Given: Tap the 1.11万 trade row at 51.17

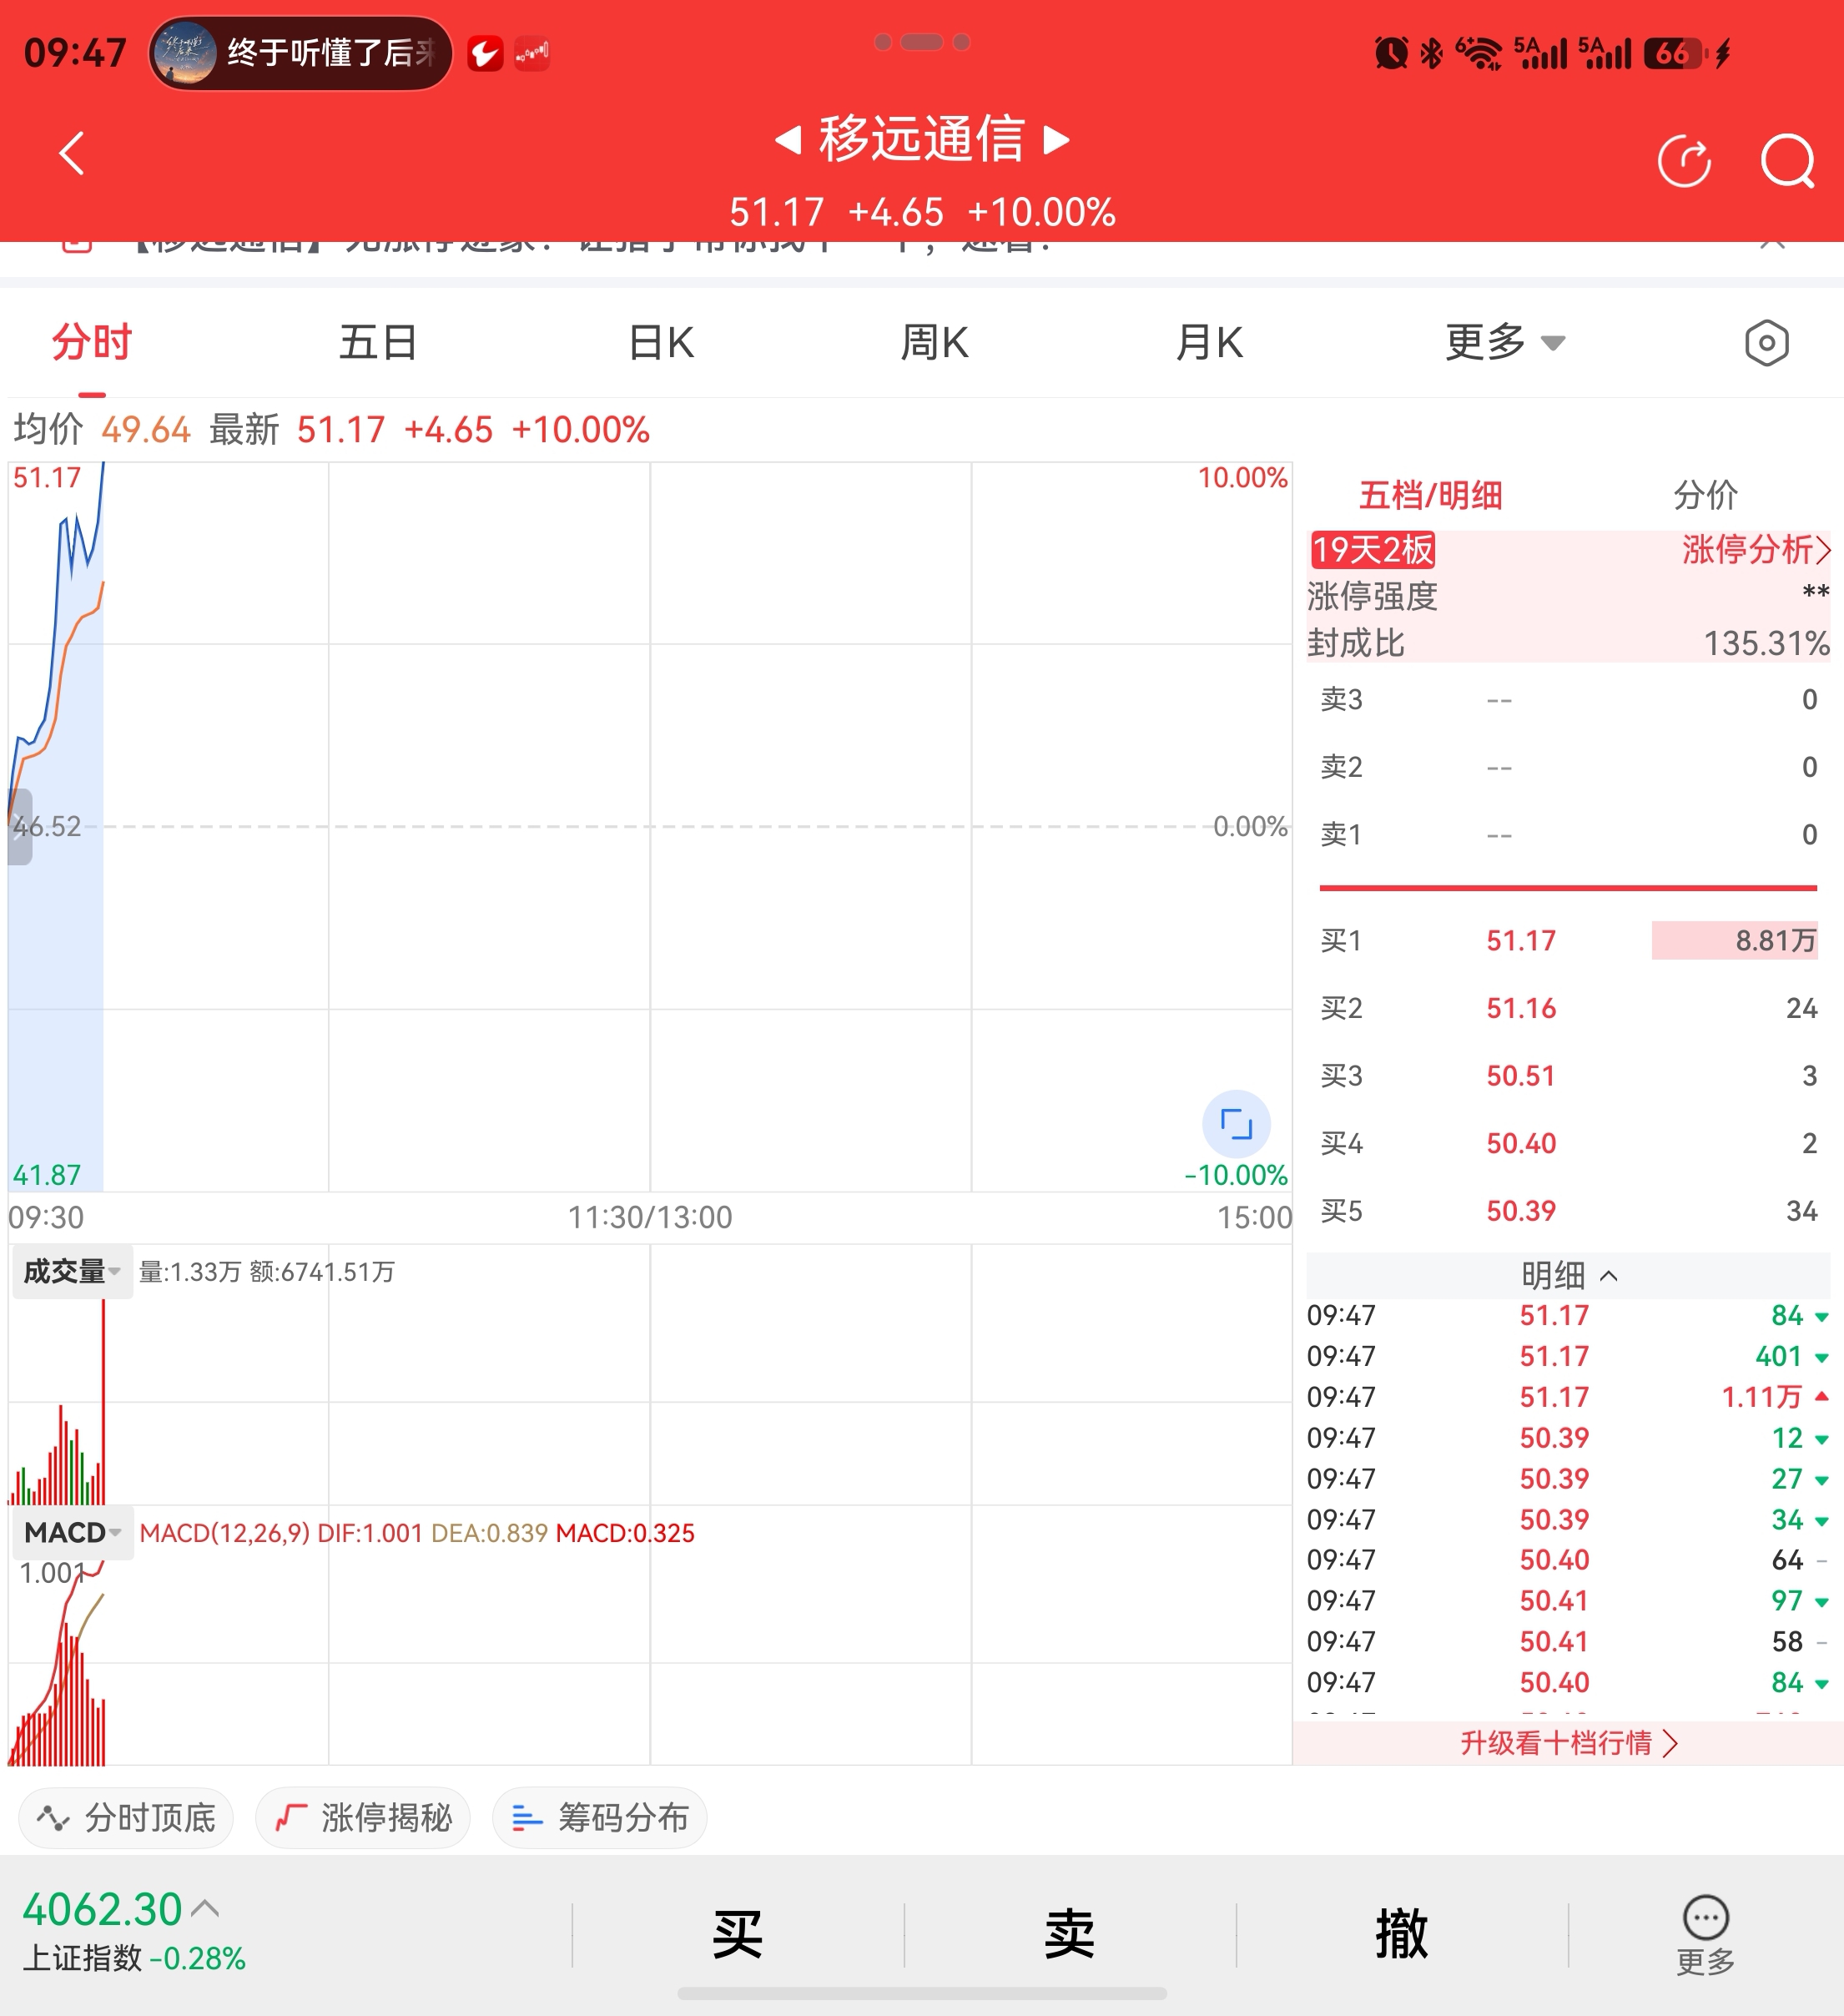Looking at the screenshot, I should tap(1568, 1397).
